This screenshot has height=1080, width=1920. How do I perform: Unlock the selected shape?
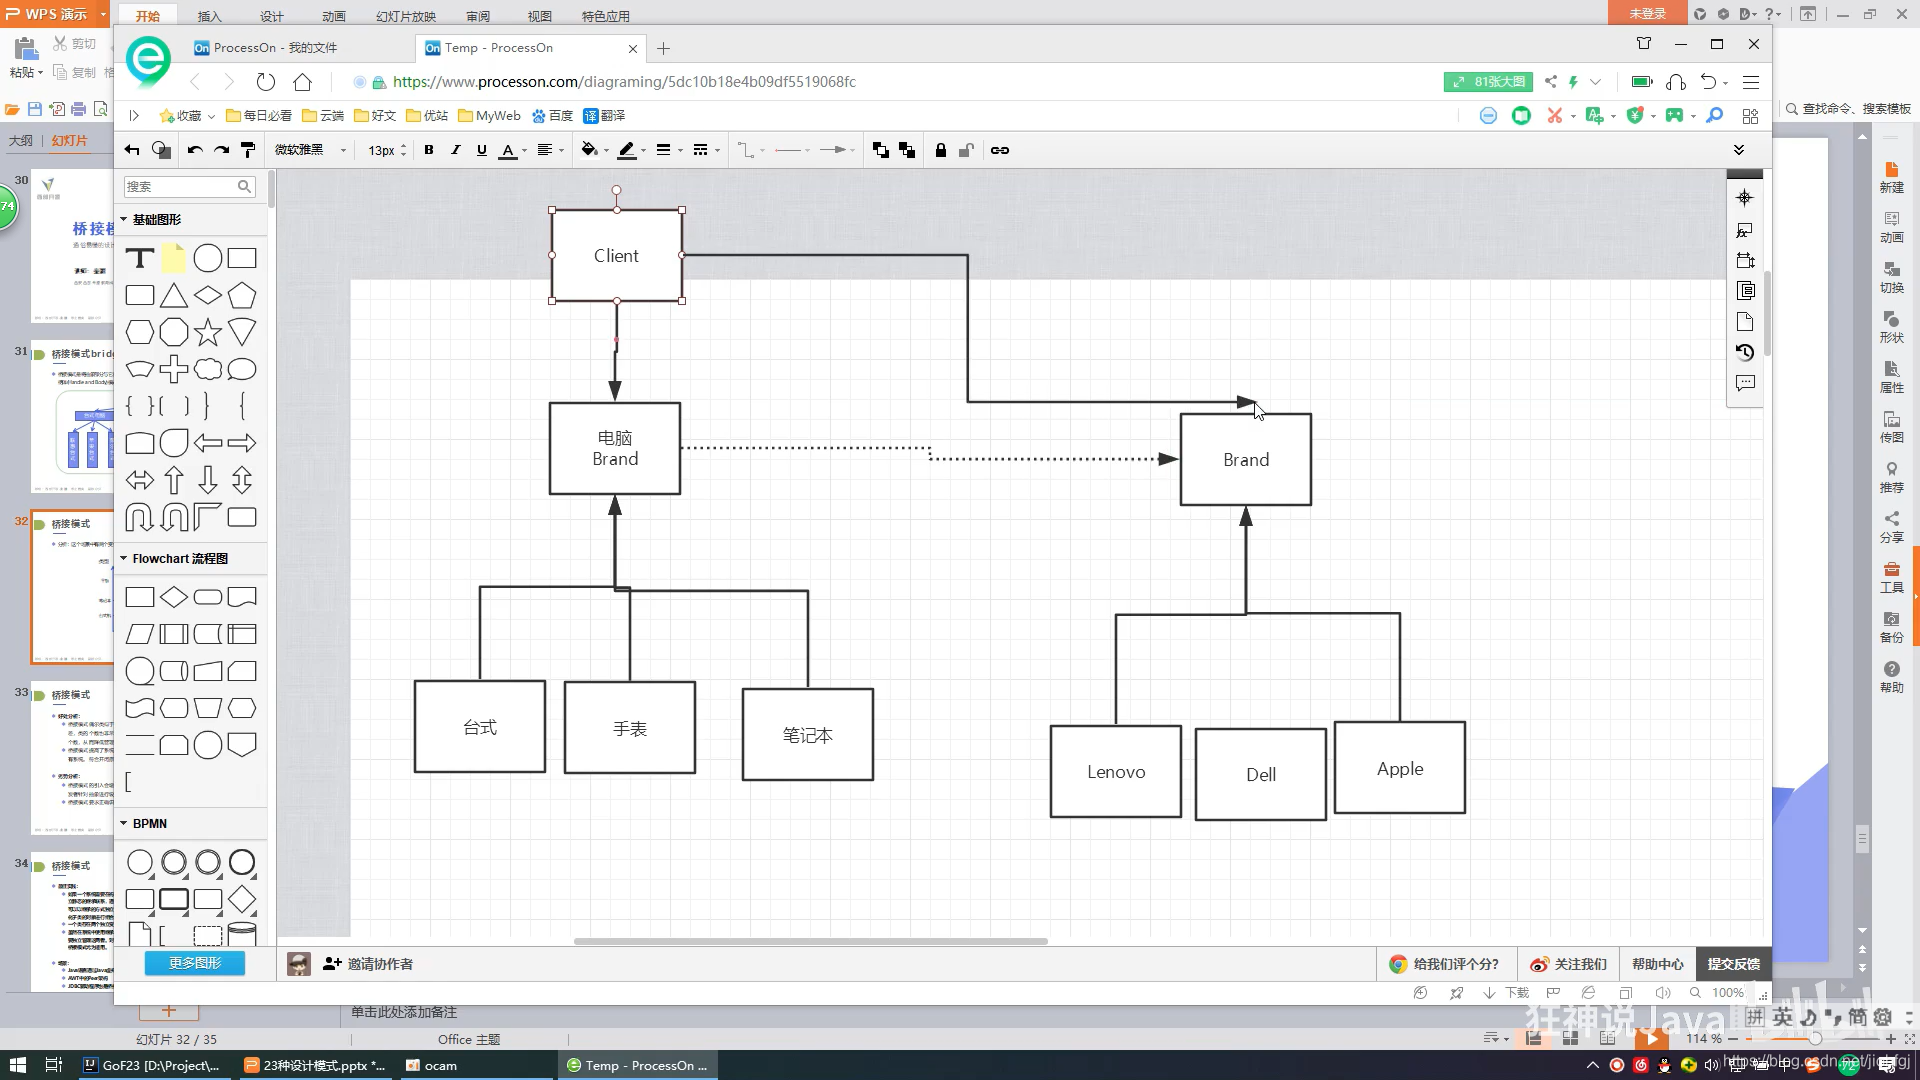tap(966, 150)
